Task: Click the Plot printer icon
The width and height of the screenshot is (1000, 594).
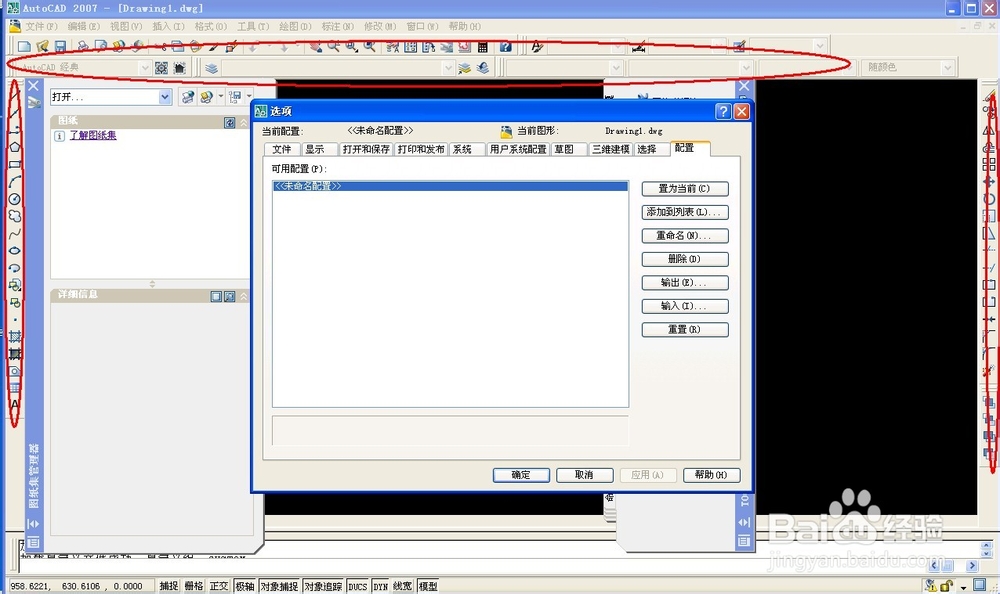Action: tap(83, 47)
